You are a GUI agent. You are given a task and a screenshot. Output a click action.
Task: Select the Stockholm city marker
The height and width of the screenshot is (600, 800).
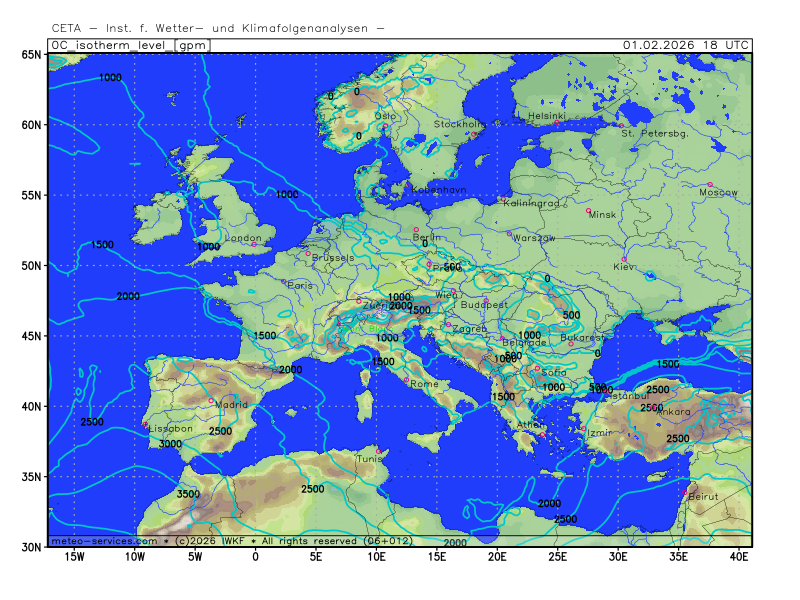coord(473,134)
